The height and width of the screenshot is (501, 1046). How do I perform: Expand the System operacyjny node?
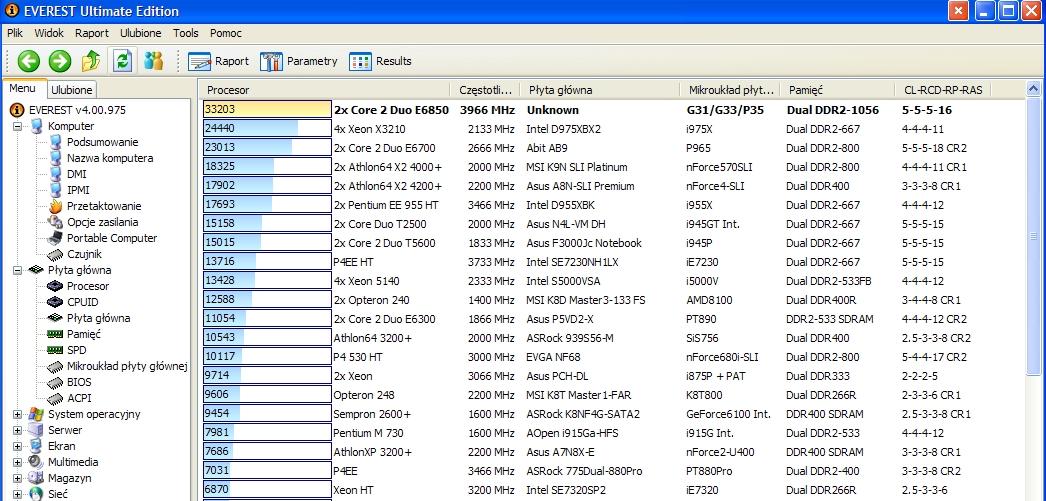coord(18,414)
